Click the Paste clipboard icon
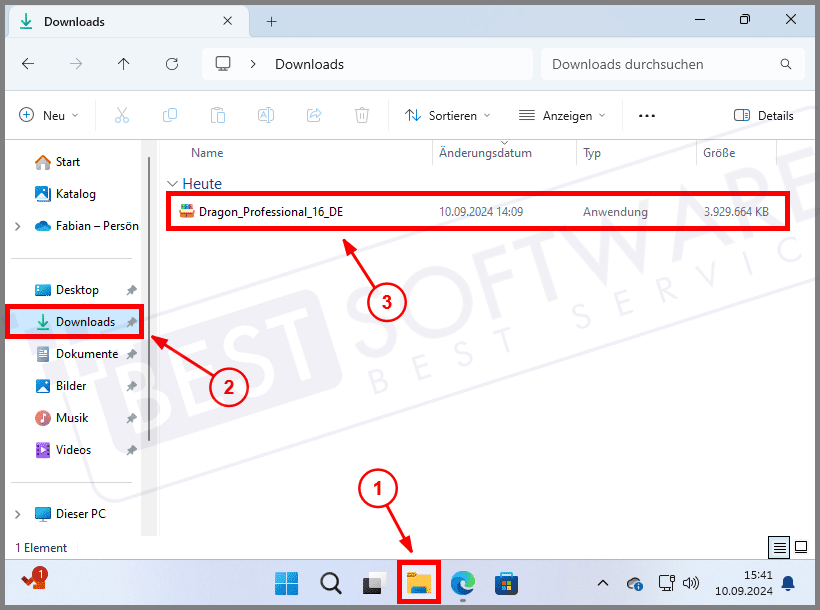Screen dimensions: 820x610 click(x=218, y=115)
